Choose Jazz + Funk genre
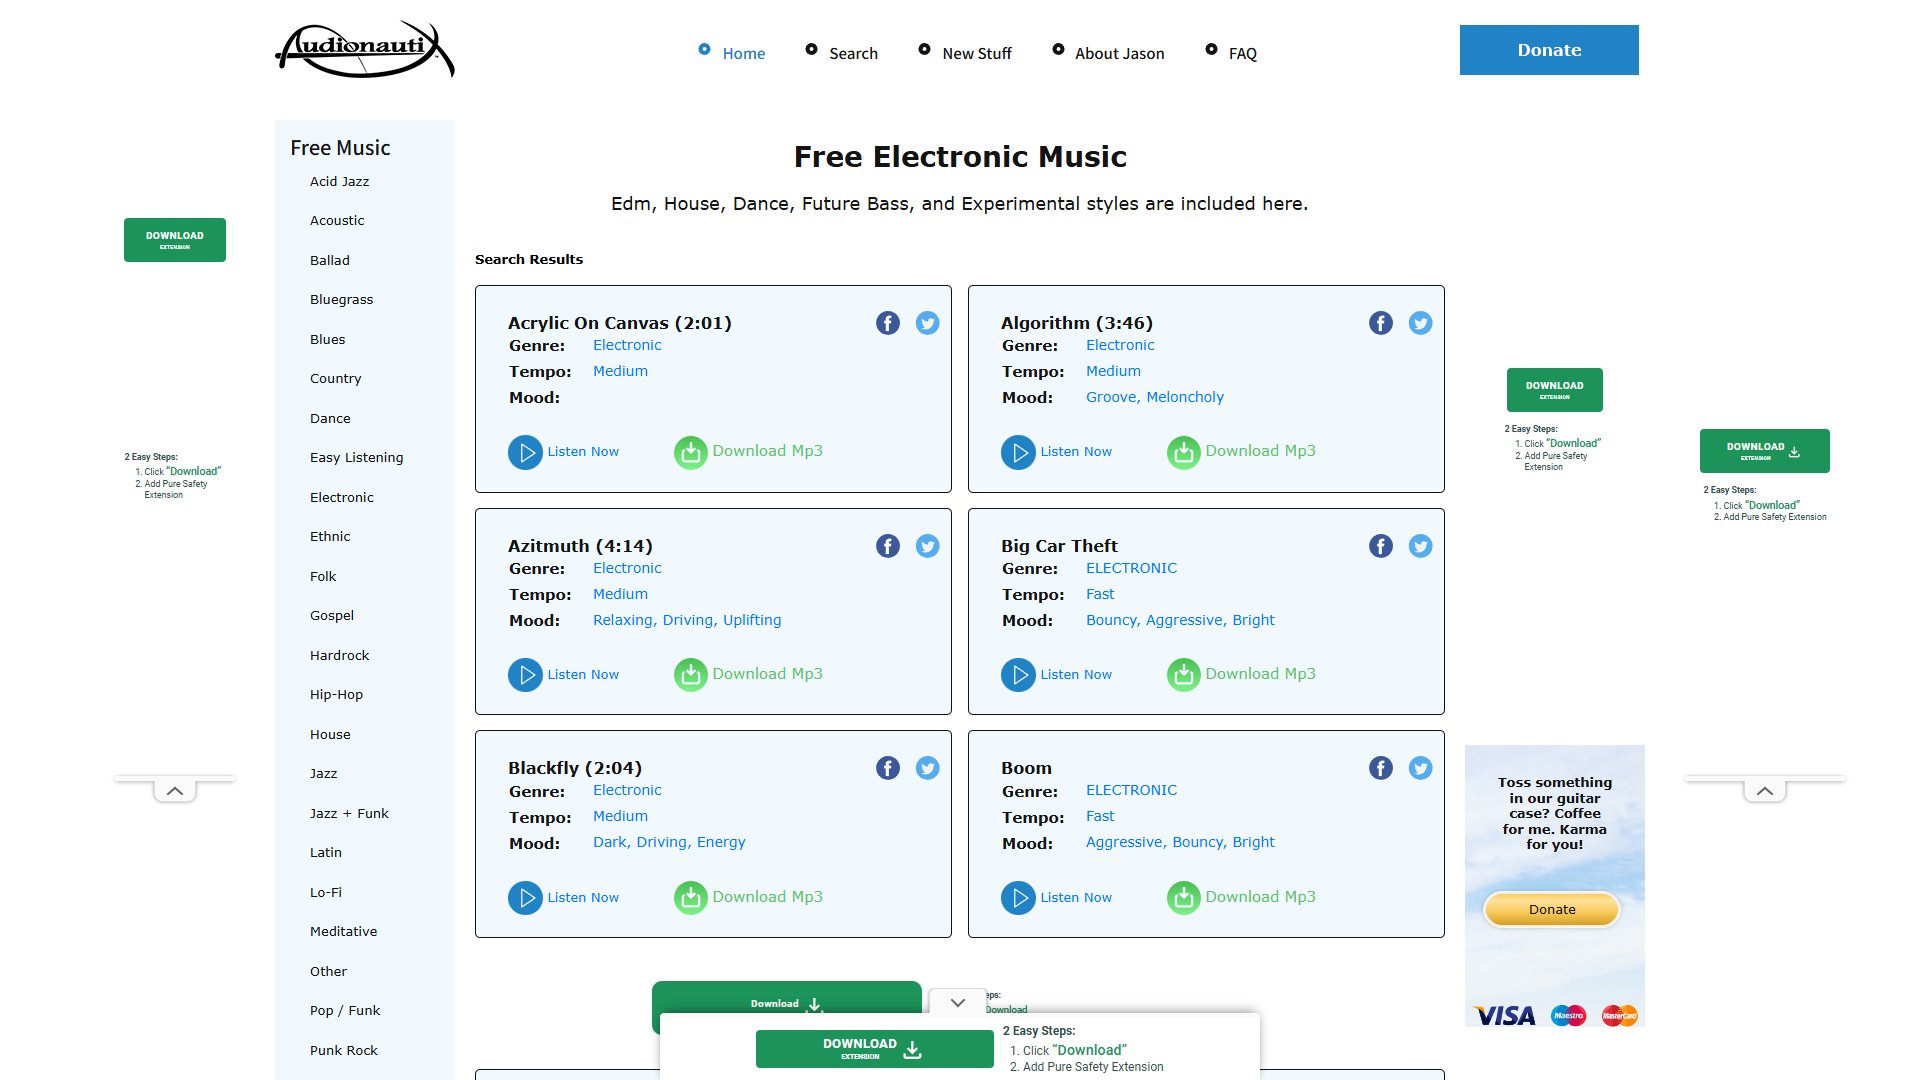Image resolution: width=1920 pixels, height=1080 pixels. pos(349,813)
